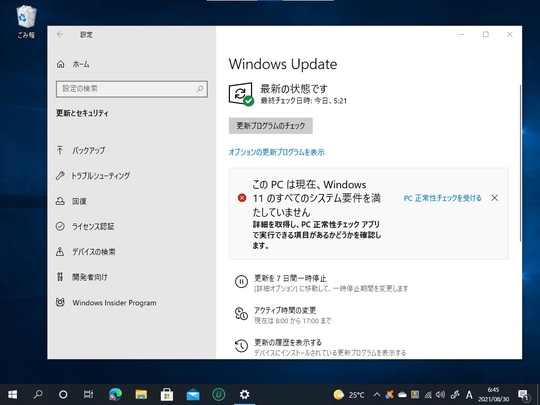Click the Windows Update sync status icon
Image resolution: width=540 pixels, height=405 pixels.
pyautogui.click(x=241, y=94)
